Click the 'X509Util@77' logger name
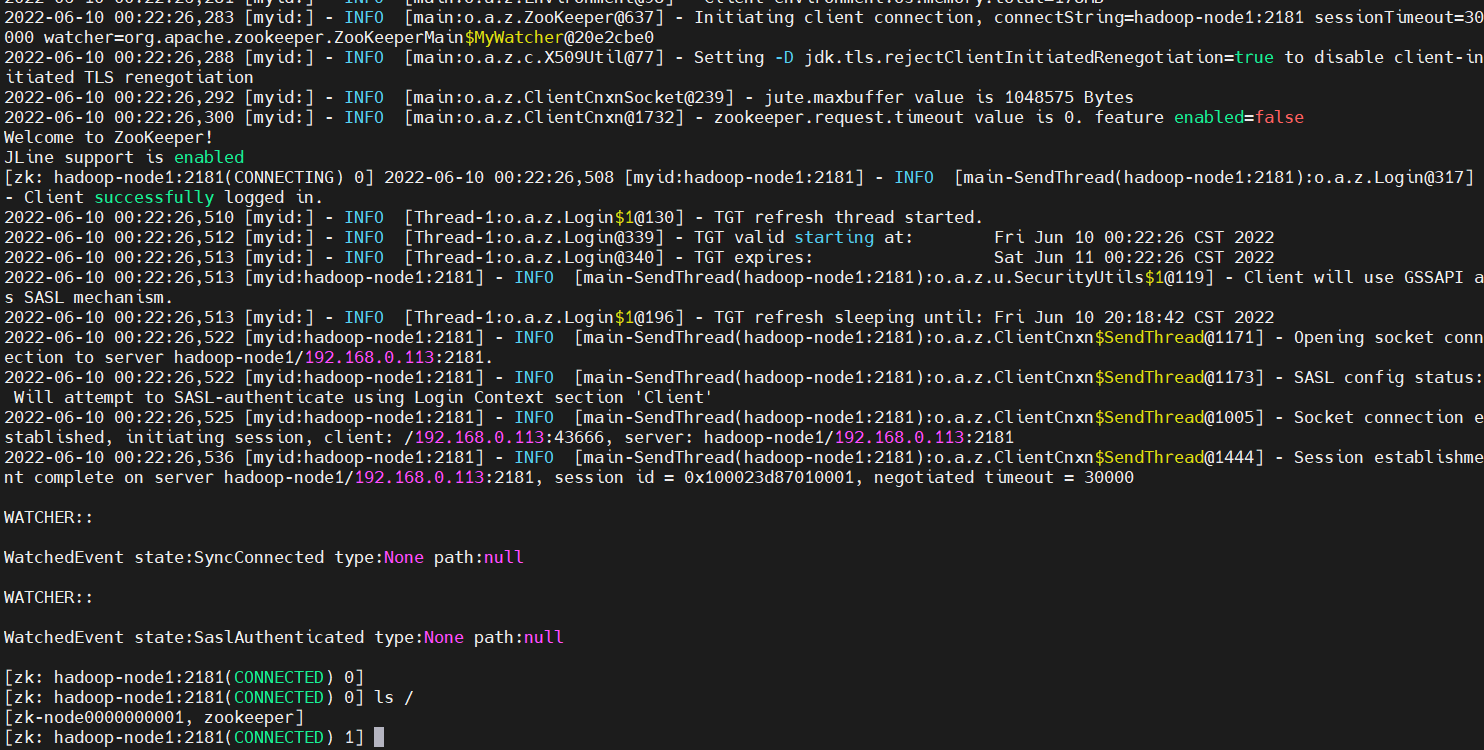The width and height of the screenshot is (1484, 750). [599, 57]
